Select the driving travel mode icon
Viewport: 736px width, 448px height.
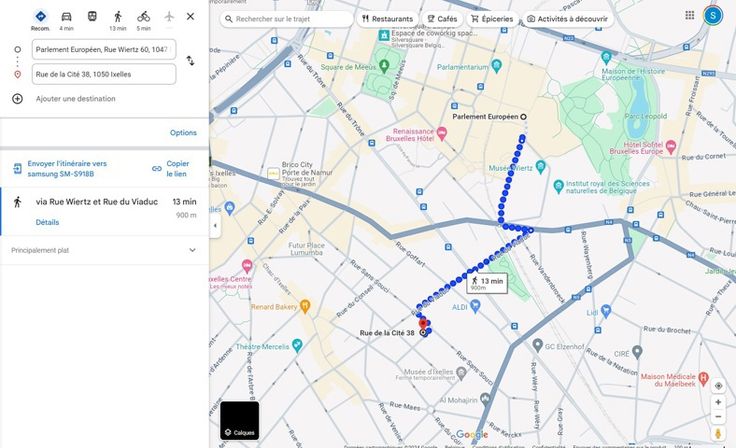click(66, 17)
